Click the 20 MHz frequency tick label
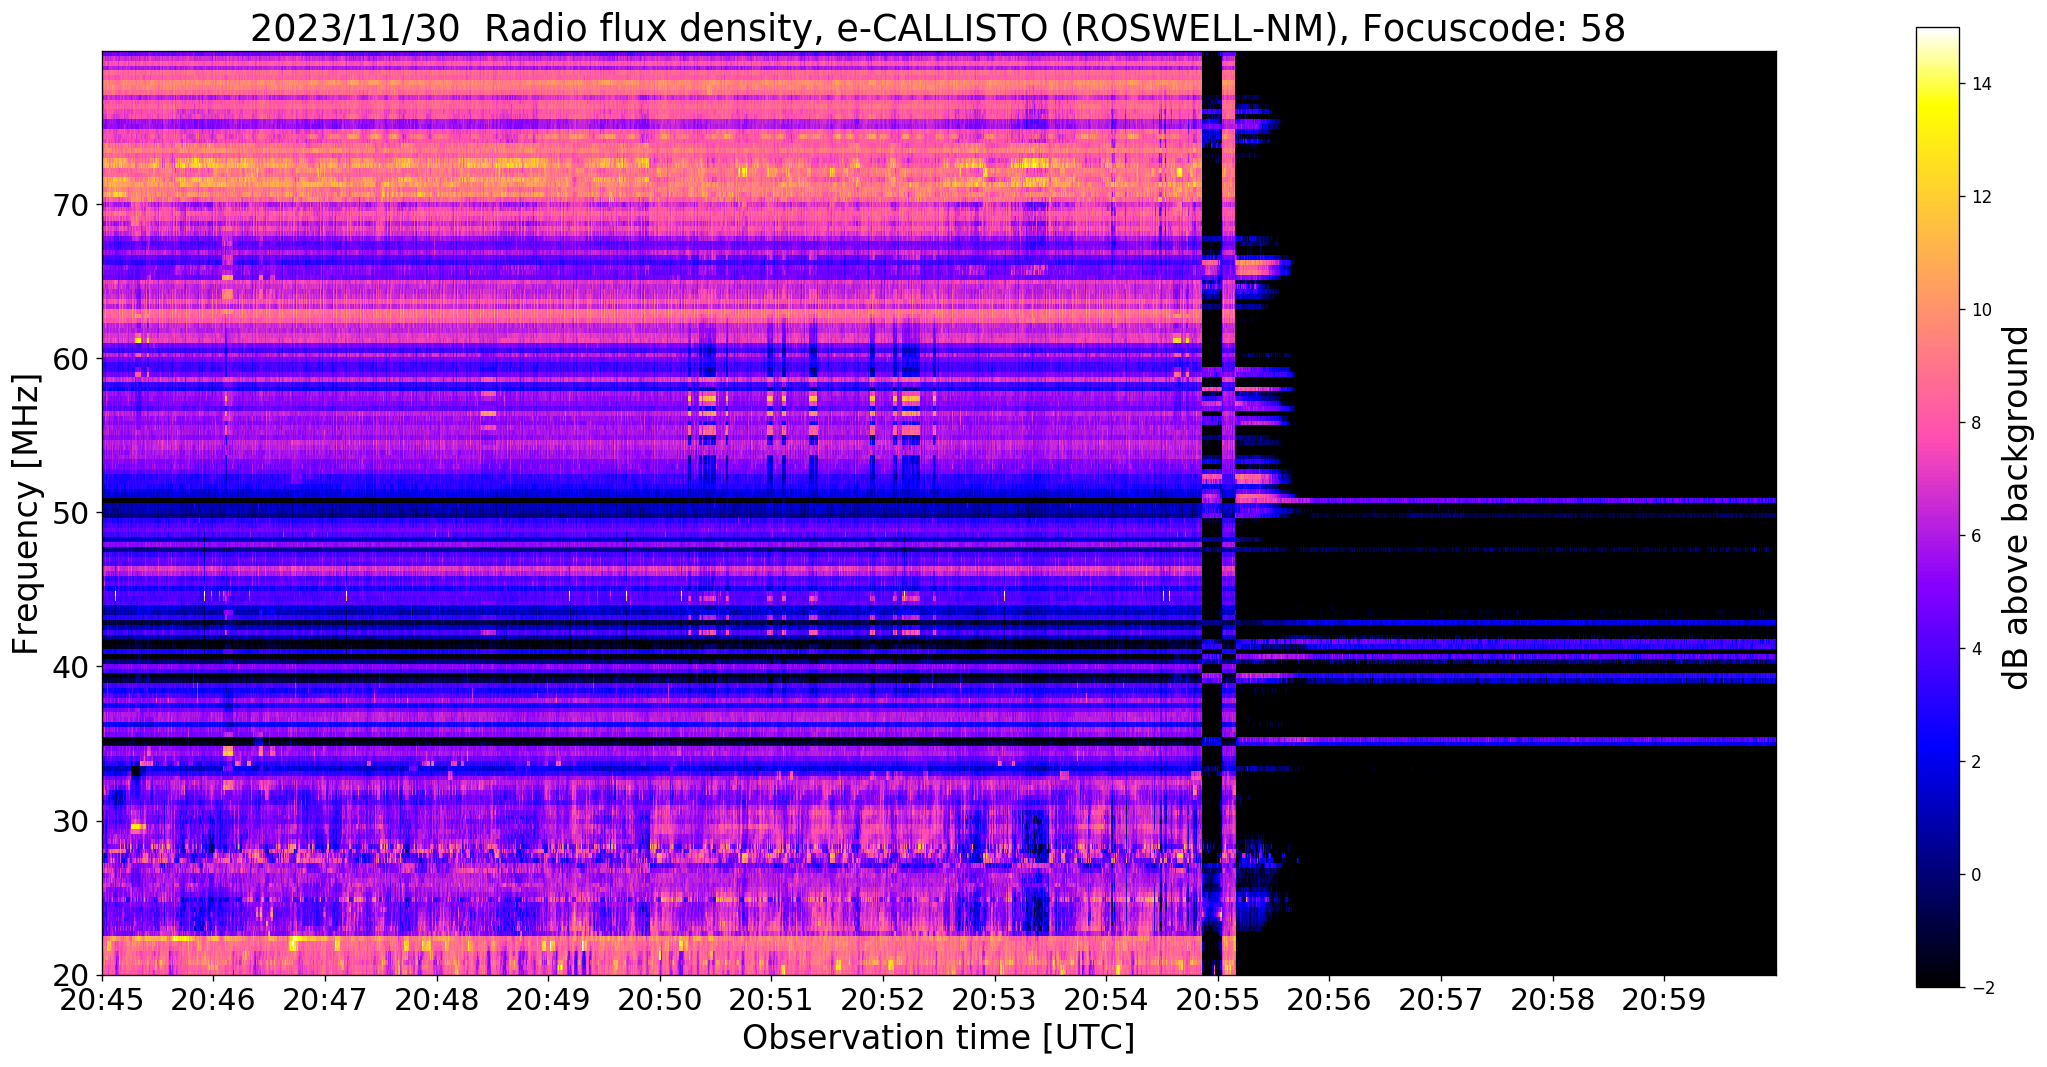The image size is (2047, 1067). pyautogui.click(x=70, y=975)
